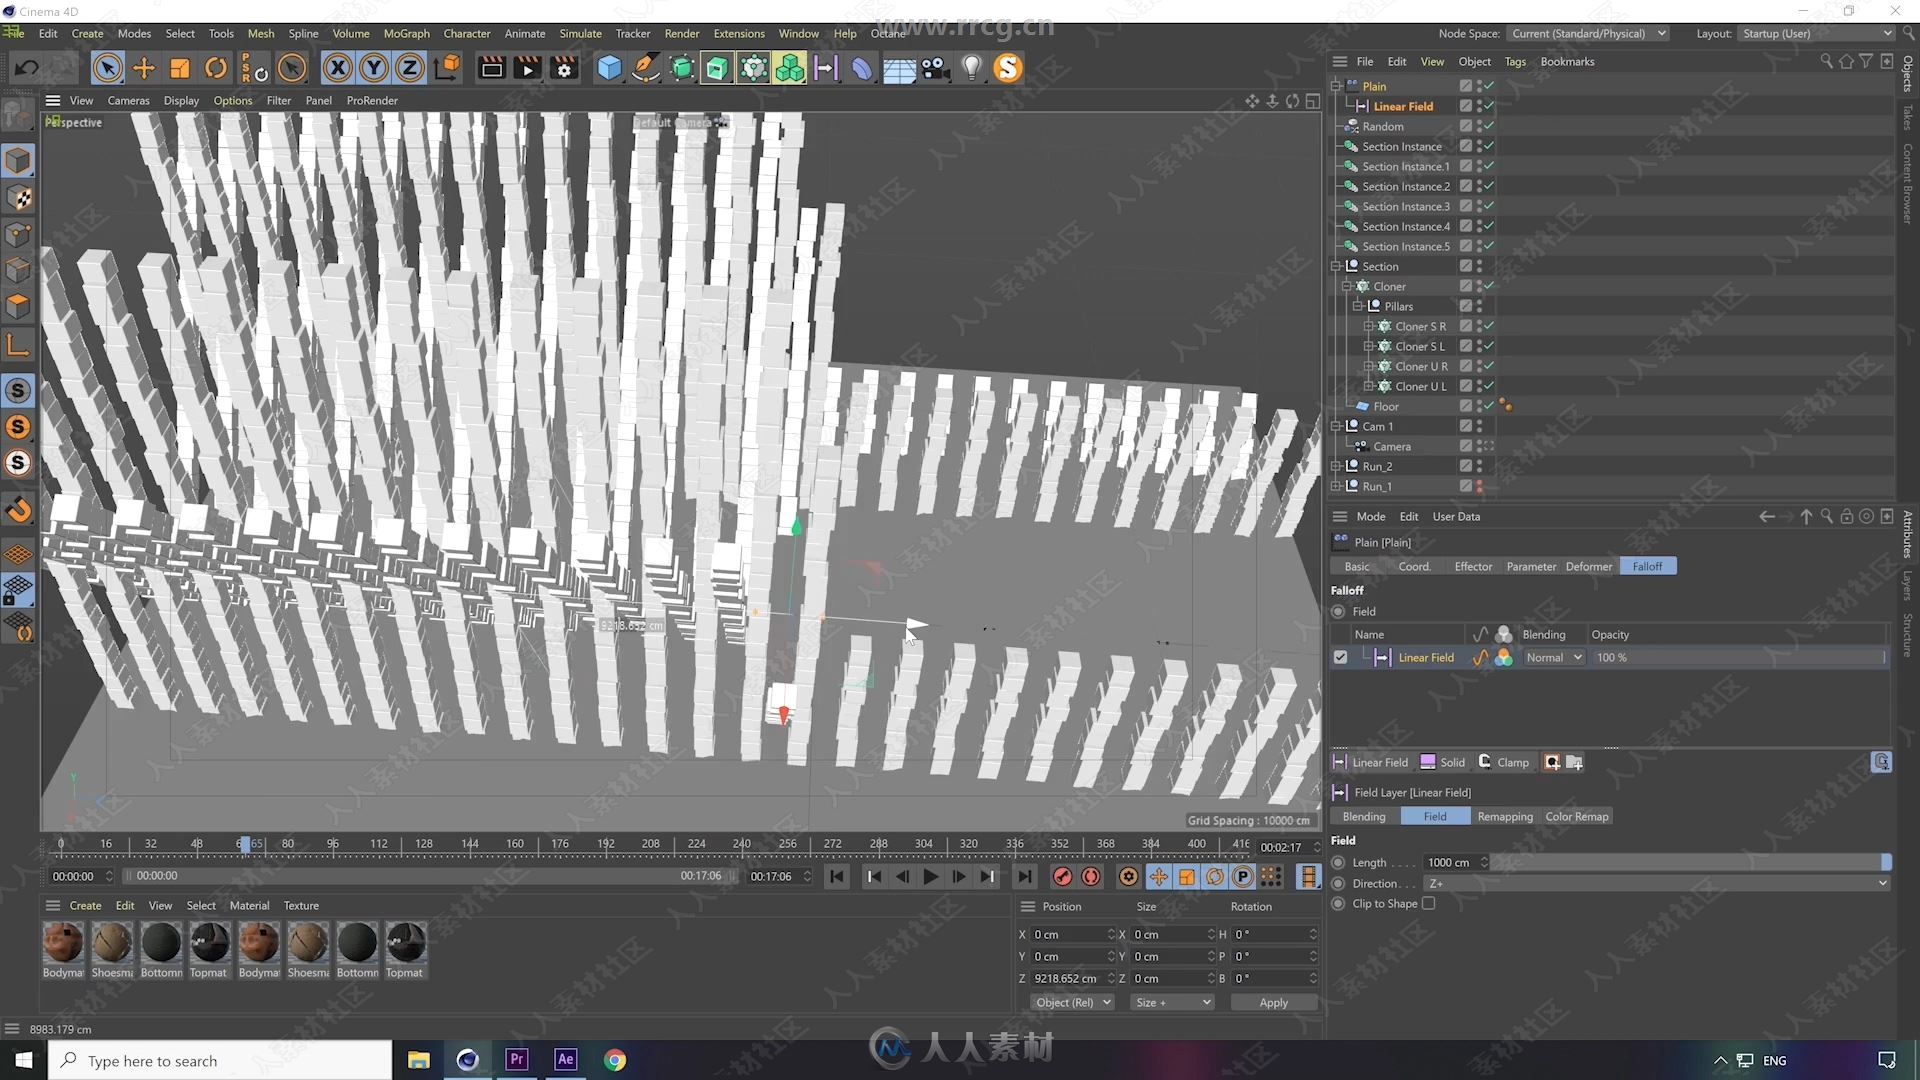
Task: Click the Falloff tab in properties
Action: (1647, 566)
